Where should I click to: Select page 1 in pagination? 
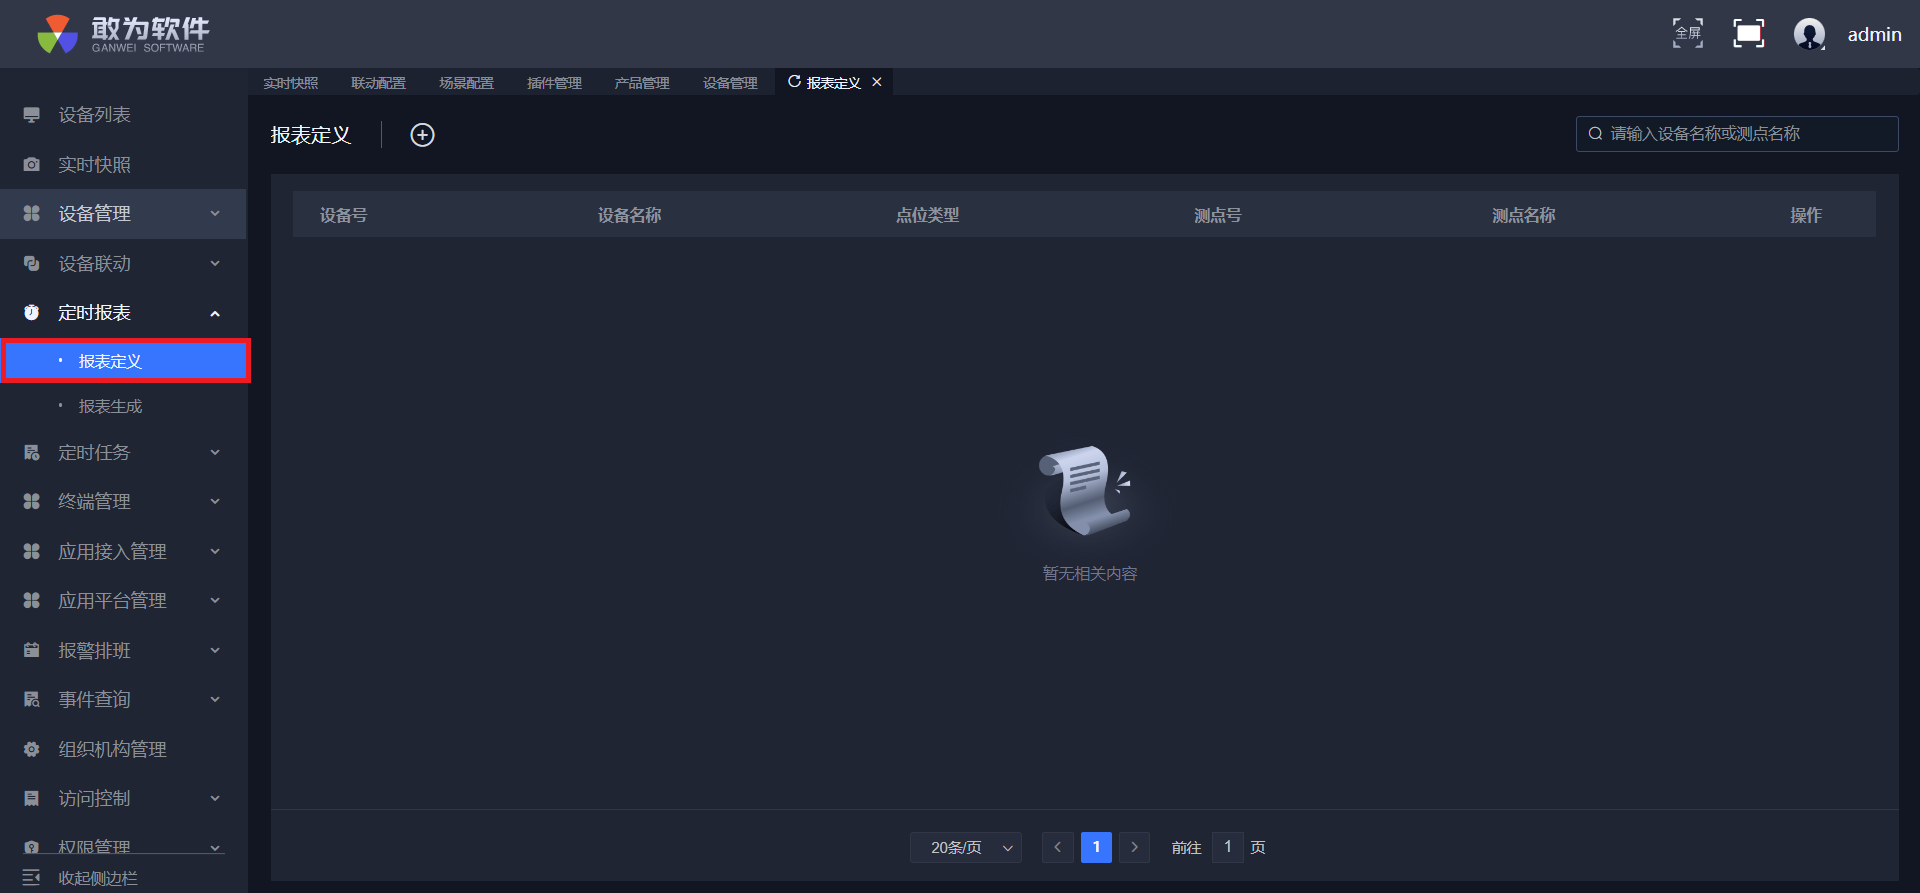click(1096, 847)
